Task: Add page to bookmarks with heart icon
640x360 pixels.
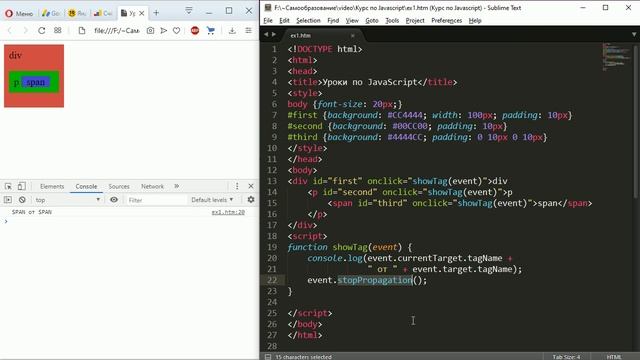Action: point(176,31)
